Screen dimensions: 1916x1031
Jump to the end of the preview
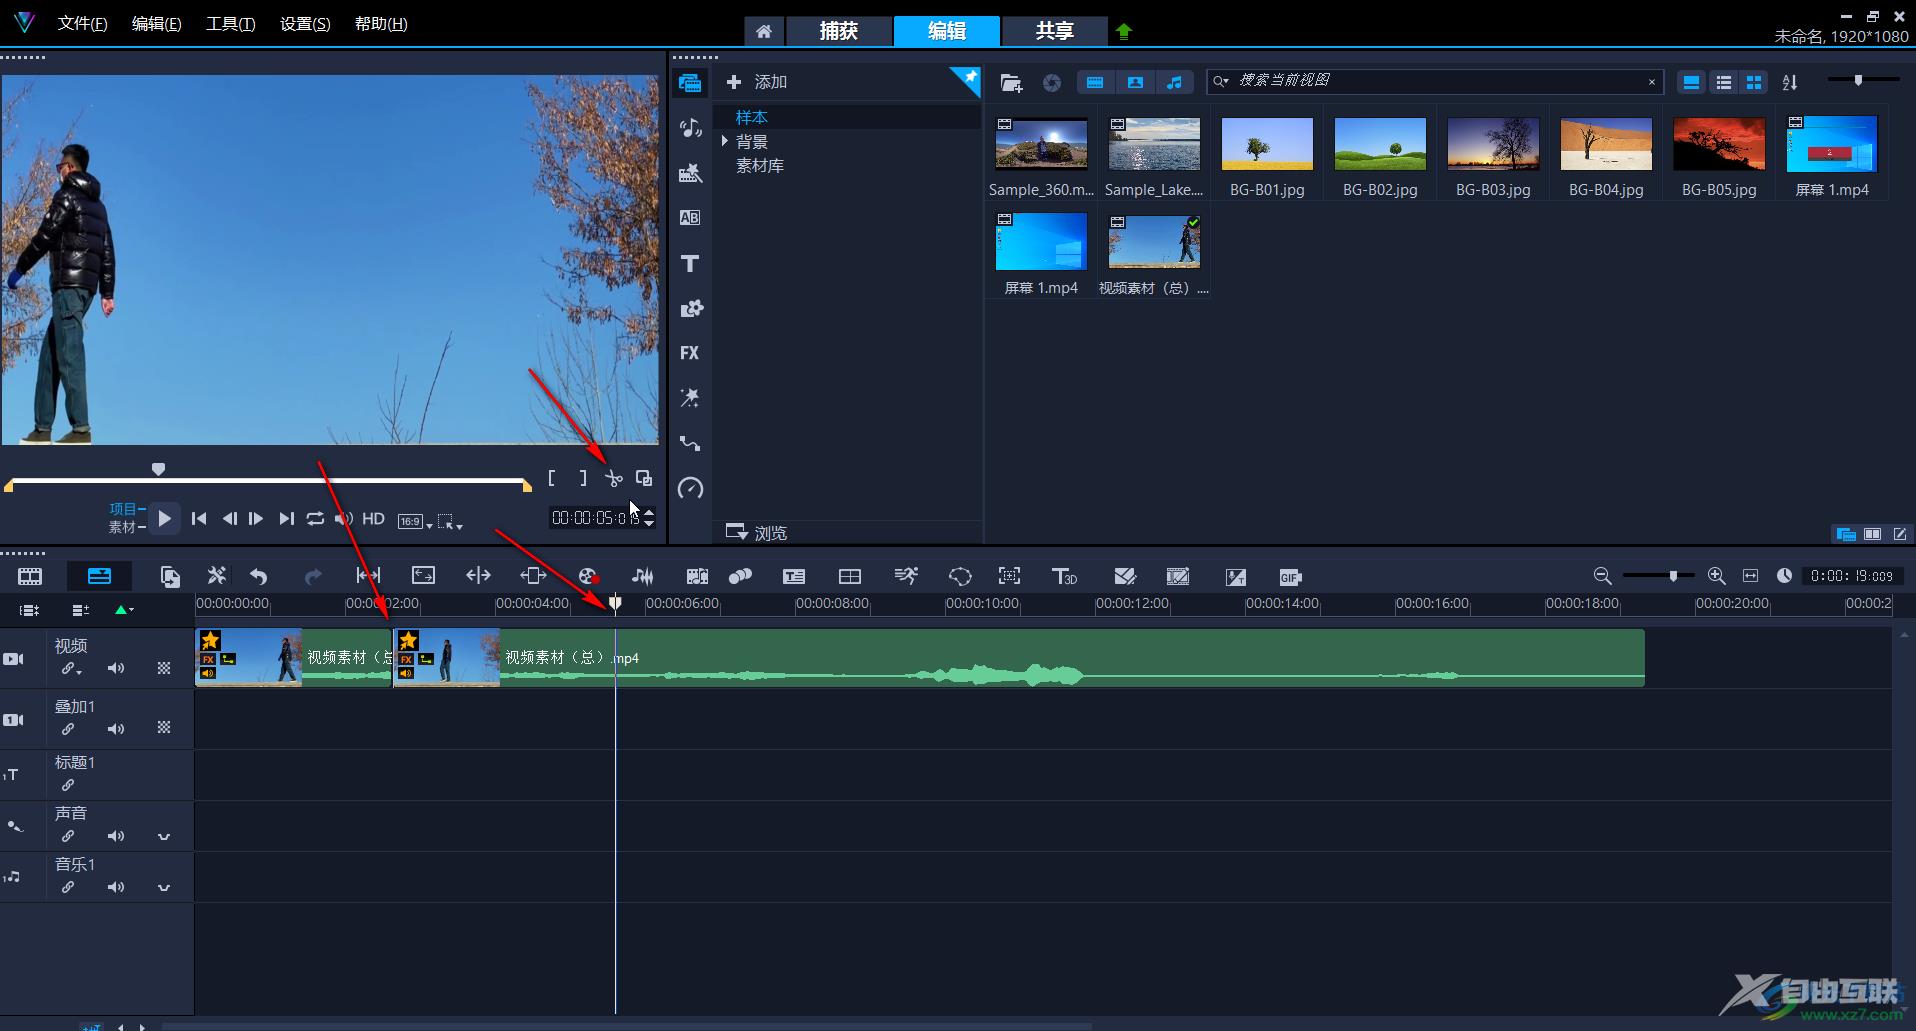pos(286,518)
